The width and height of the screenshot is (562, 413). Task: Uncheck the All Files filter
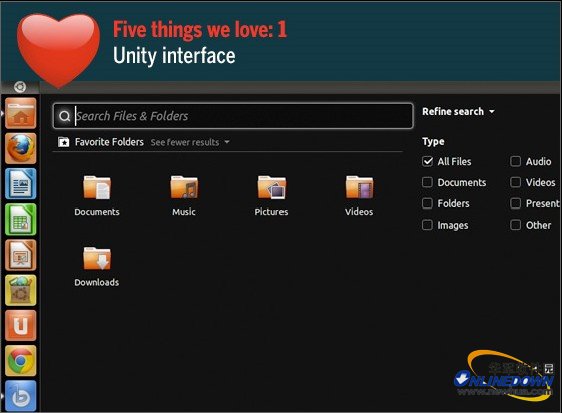[427, 161]
